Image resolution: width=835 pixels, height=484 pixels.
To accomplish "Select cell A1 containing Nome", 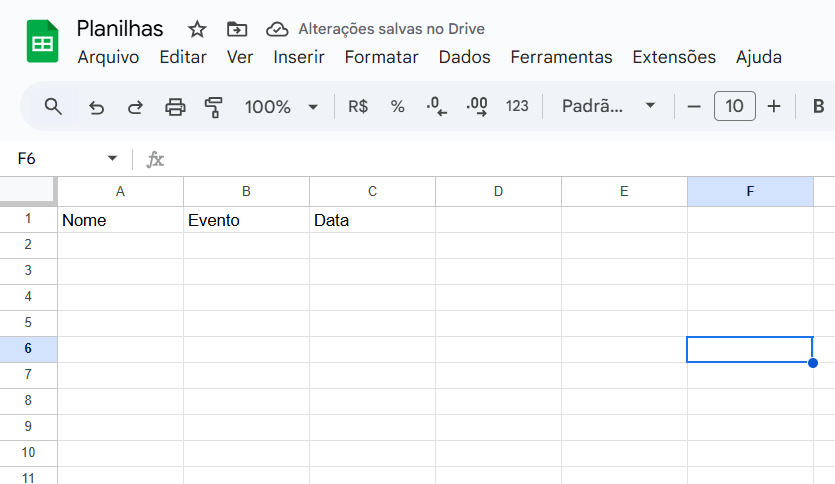I will 120,220.
